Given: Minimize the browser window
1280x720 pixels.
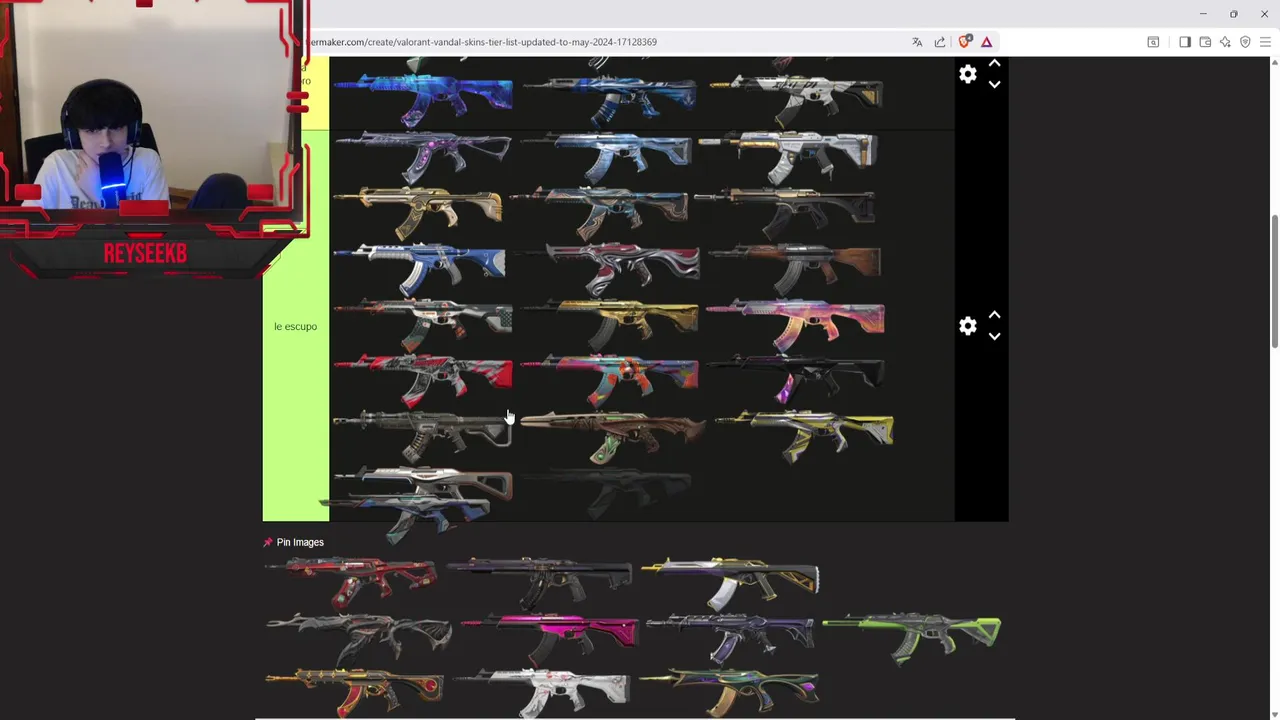Looking at the screenshot, I should [1203, 14].
